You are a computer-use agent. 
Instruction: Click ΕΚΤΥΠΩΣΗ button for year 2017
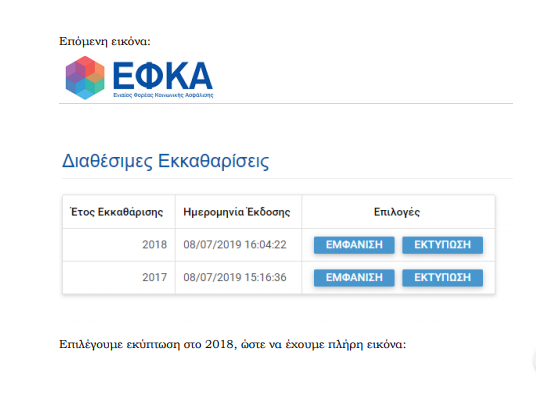point(442,278)
